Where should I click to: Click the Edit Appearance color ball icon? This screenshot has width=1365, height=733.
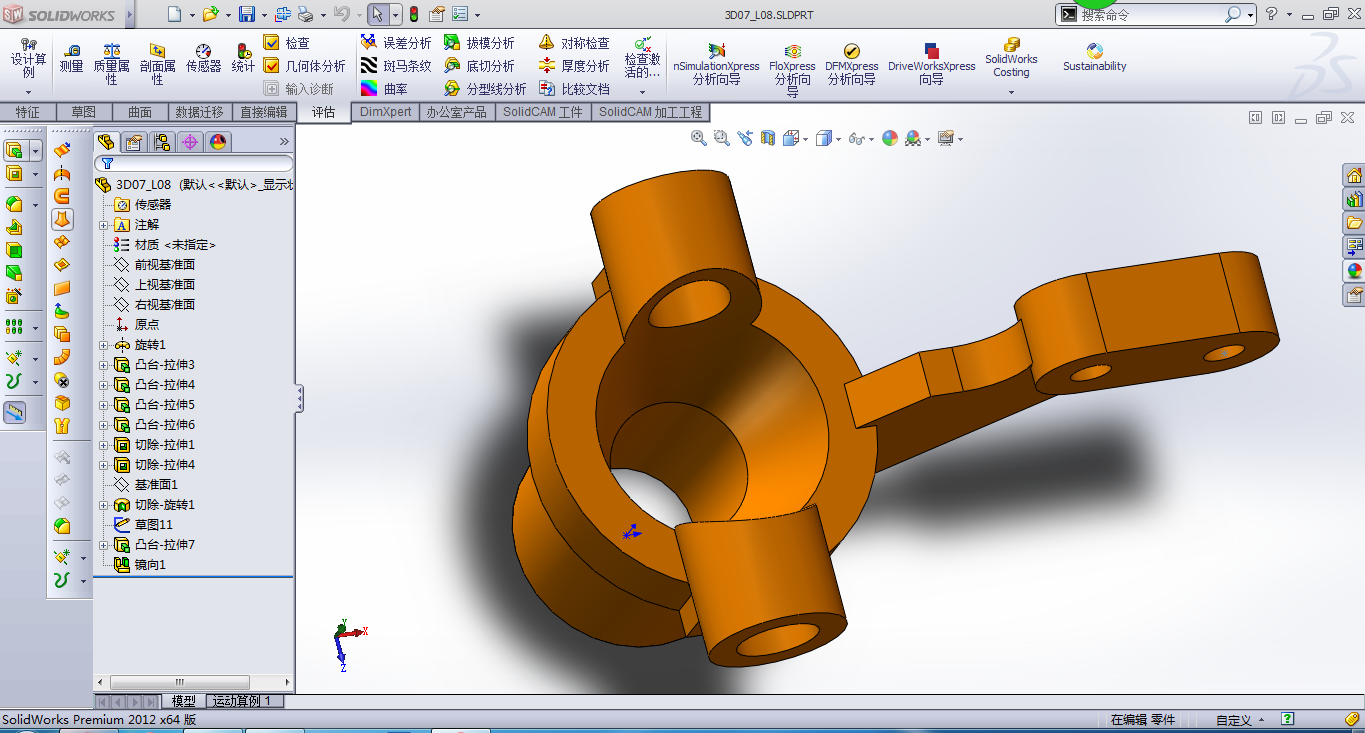890,138
